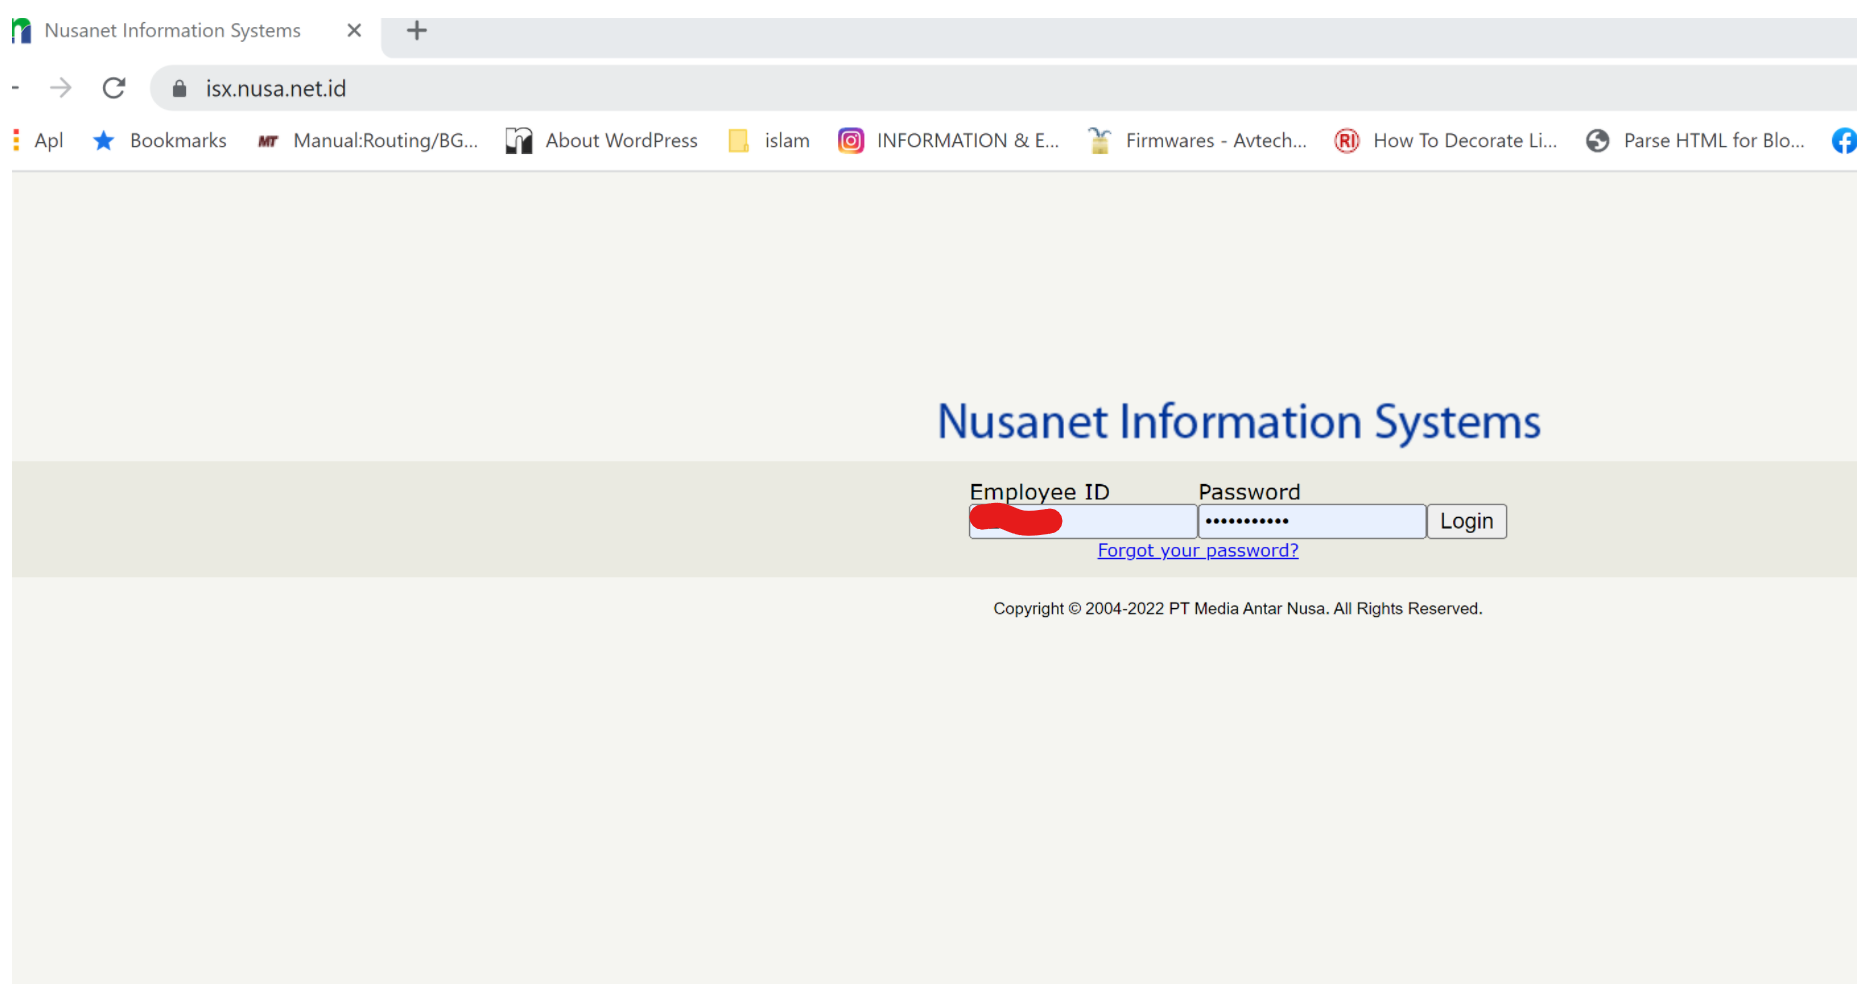Open the Facebook bookmark icon

tap(1844, 141)
